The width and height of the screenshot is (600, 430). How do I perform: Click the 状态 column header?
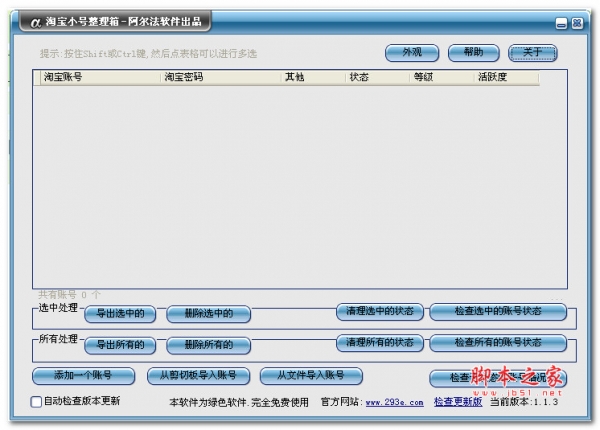(x=377, y=77)
